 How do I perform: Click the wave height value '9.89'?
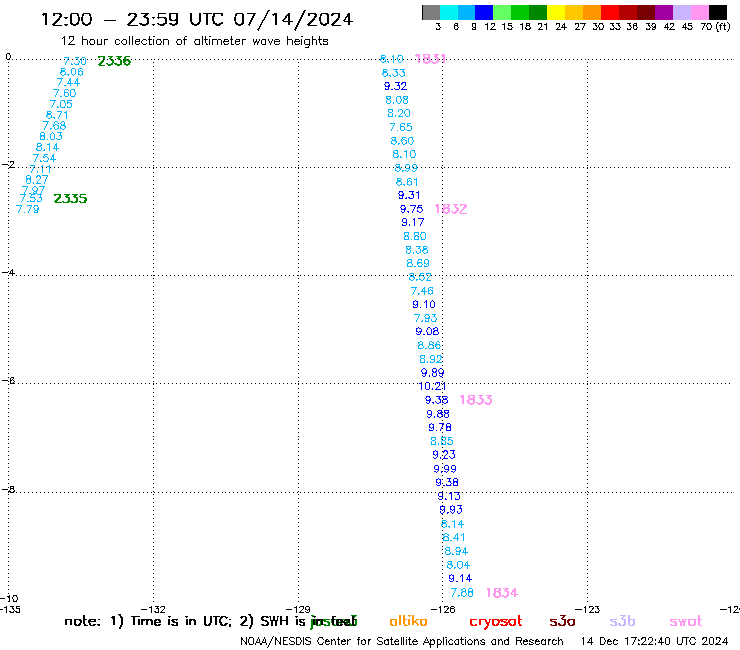(x=432, y=373)
